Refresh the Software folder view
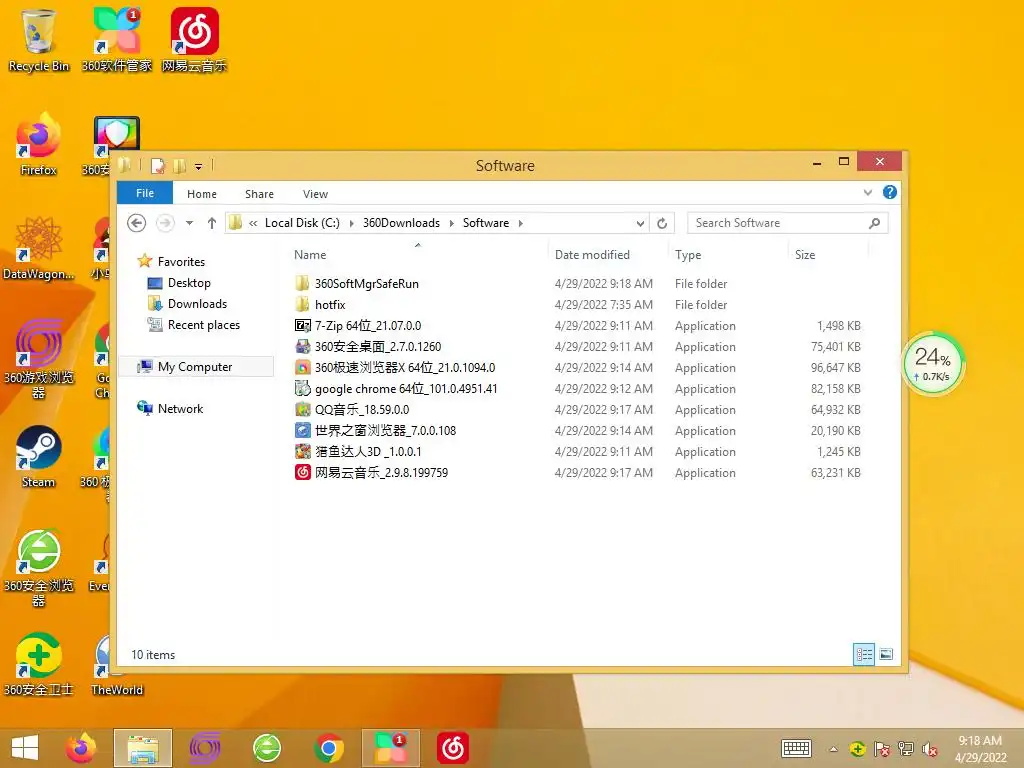1024x768 pixels. pyautogui.click(x=662, y=223)
